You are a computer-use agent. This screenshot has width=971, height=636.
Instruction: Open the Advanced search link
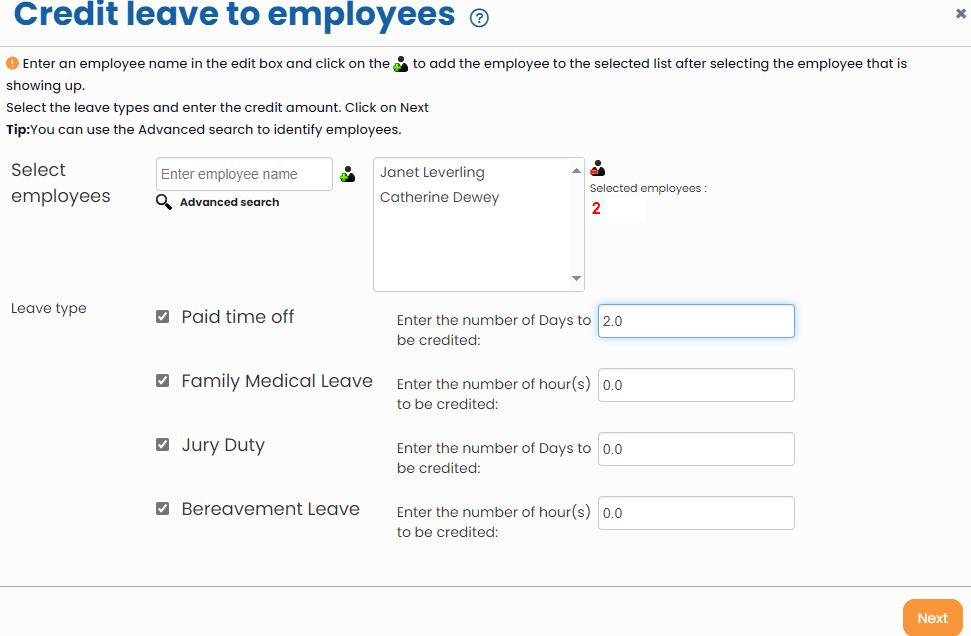click(x=229, y=202)
